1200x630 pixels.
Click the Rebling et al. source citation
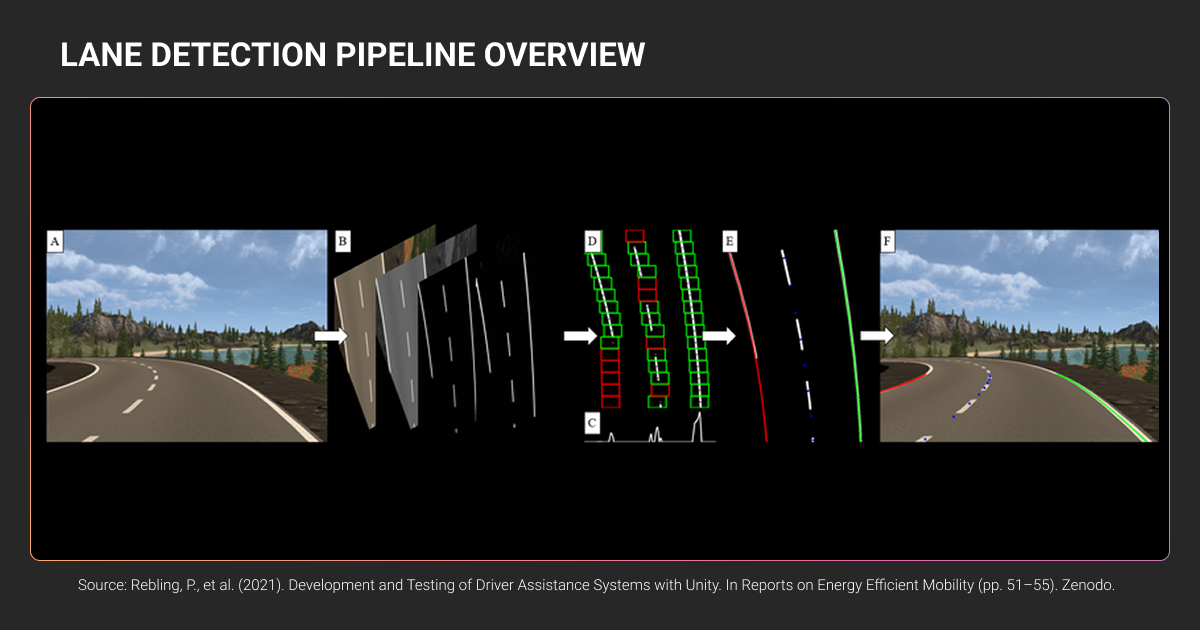click(x=596, y=586)
